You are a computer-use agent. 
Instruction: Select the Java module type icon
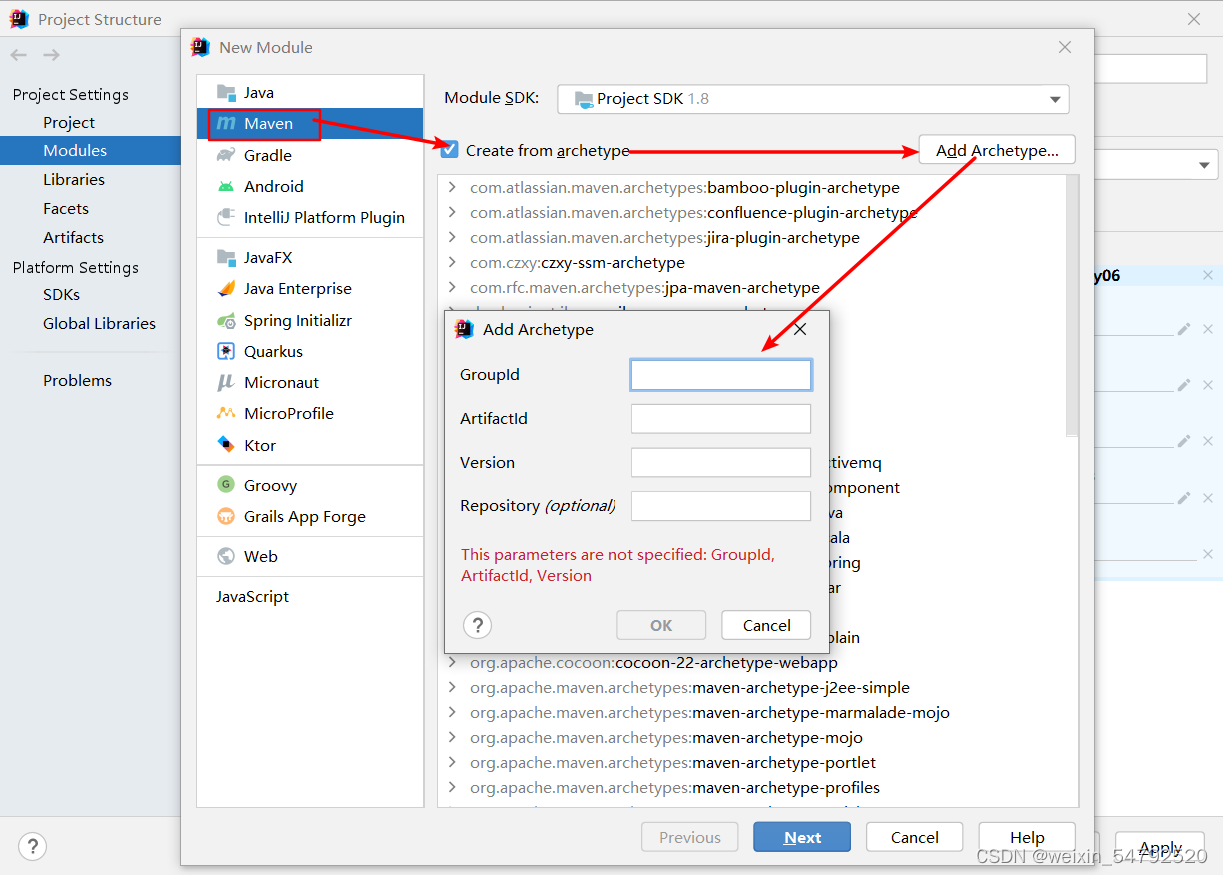(x=226, y=92)
